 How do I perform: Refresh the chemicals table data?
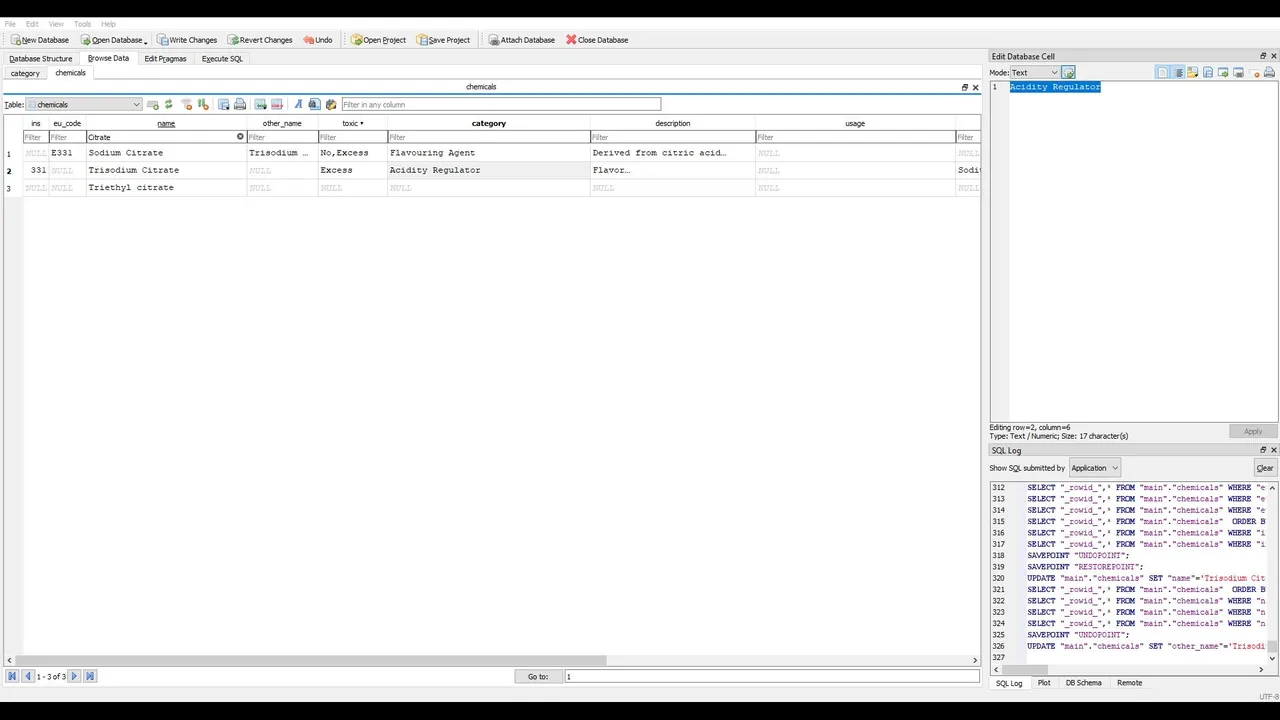[x=168, y=104]
